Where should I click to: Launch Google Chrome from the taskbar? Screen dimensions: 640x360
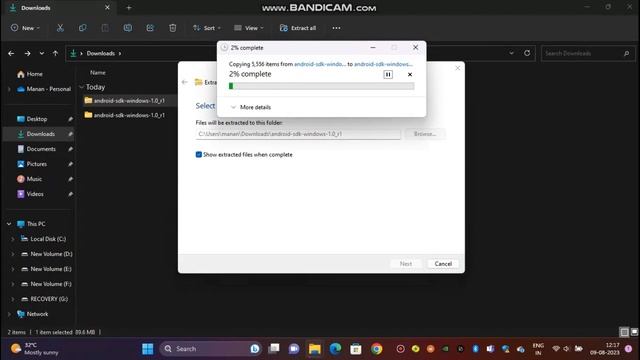(x=376, y=349)
